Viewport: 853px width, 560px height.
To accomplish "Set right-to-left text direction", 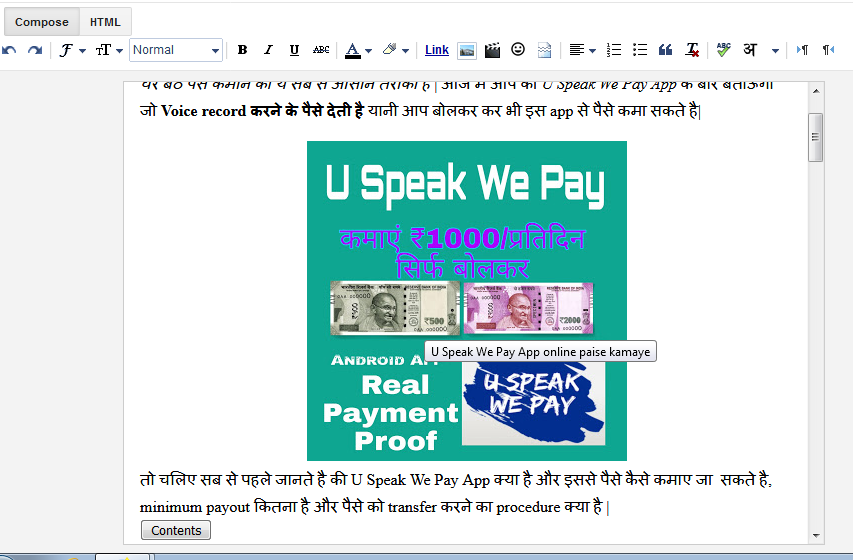I will (x=828, y=50).
